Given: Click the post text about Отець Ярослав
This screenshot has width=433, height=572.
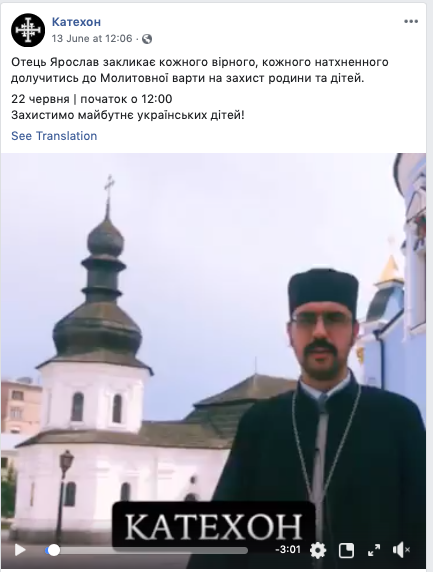Looking at the screenshot, I should click(200, 70).
